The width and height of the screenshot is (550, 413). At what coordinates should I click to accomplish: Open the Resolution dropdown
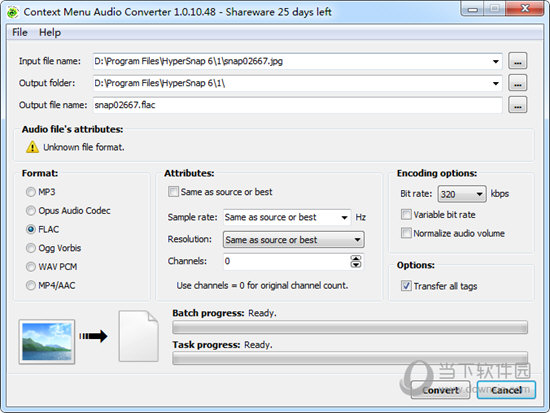[x=357, y=240]
